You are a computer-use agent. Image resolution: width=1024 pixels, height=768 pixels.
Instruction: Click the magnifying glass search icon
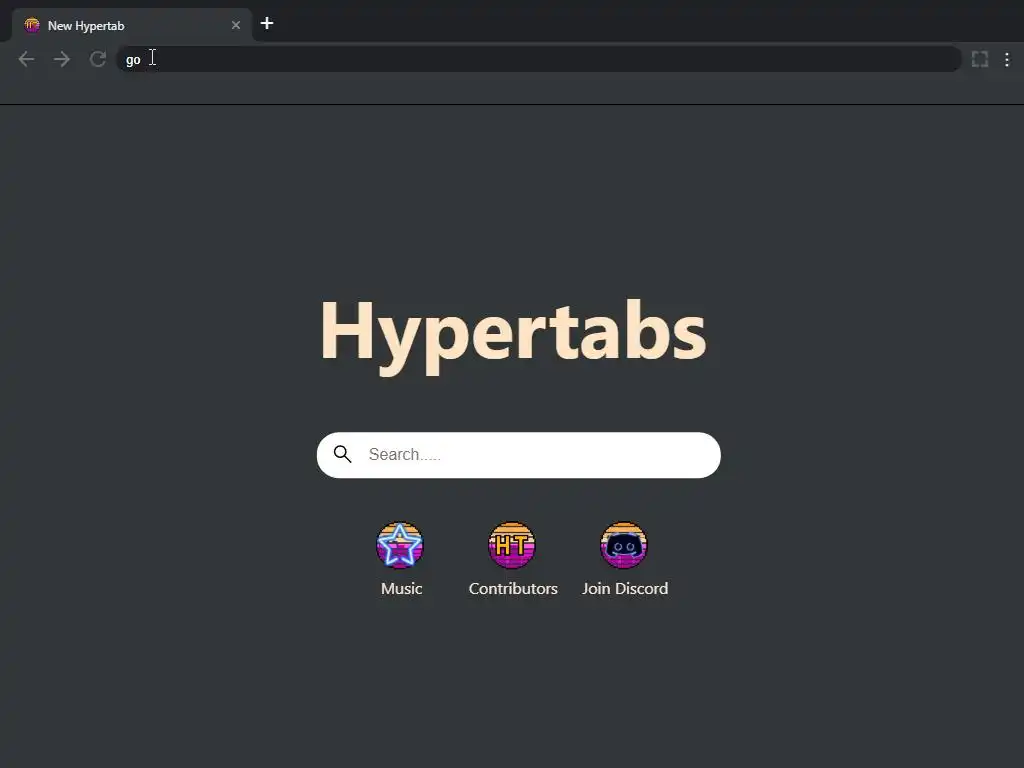pyautogui.click(x=342, y=454)
